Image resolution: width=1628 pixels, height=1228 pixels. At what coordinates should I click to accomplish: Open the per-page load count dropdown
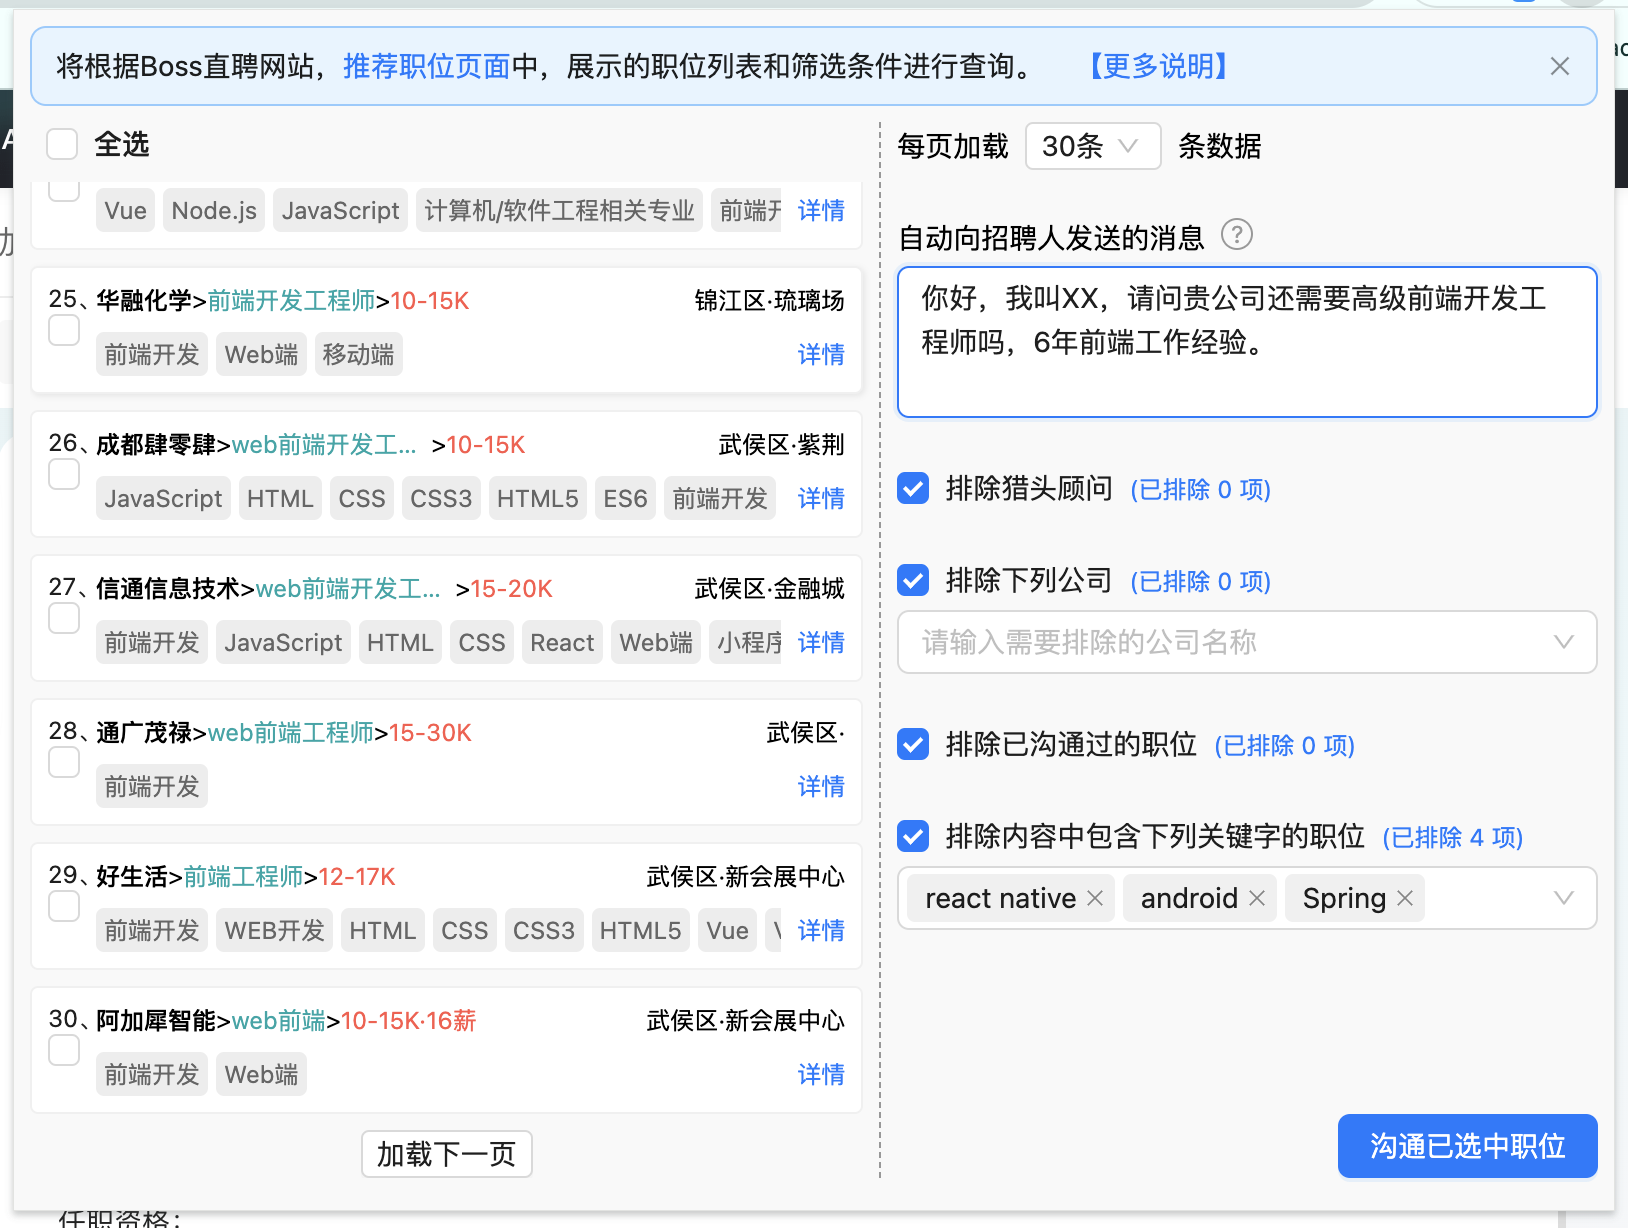click(1093, 146)
